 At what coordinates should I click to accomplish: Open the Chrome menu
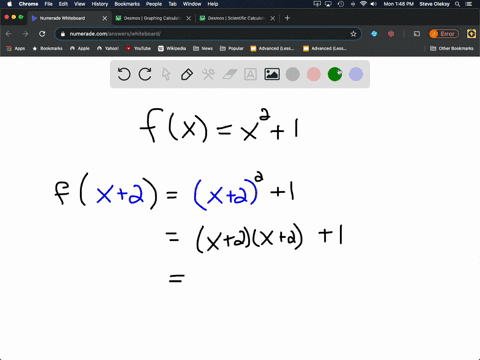[x=28, y=4]
